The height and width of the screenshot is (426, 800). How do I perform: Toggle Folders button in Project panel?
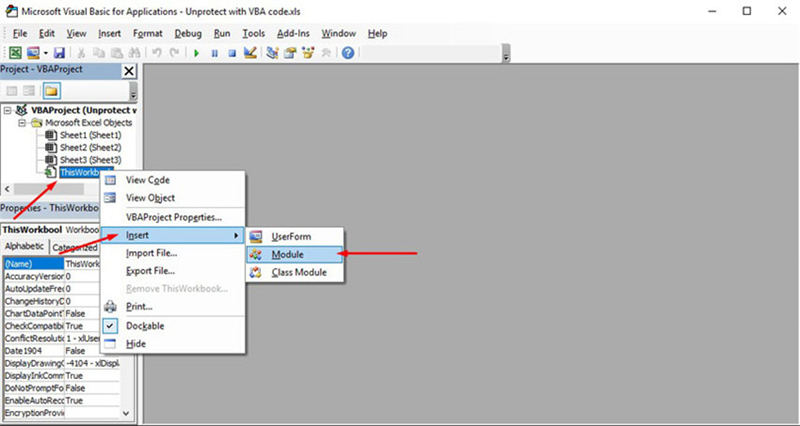[50, 91]
